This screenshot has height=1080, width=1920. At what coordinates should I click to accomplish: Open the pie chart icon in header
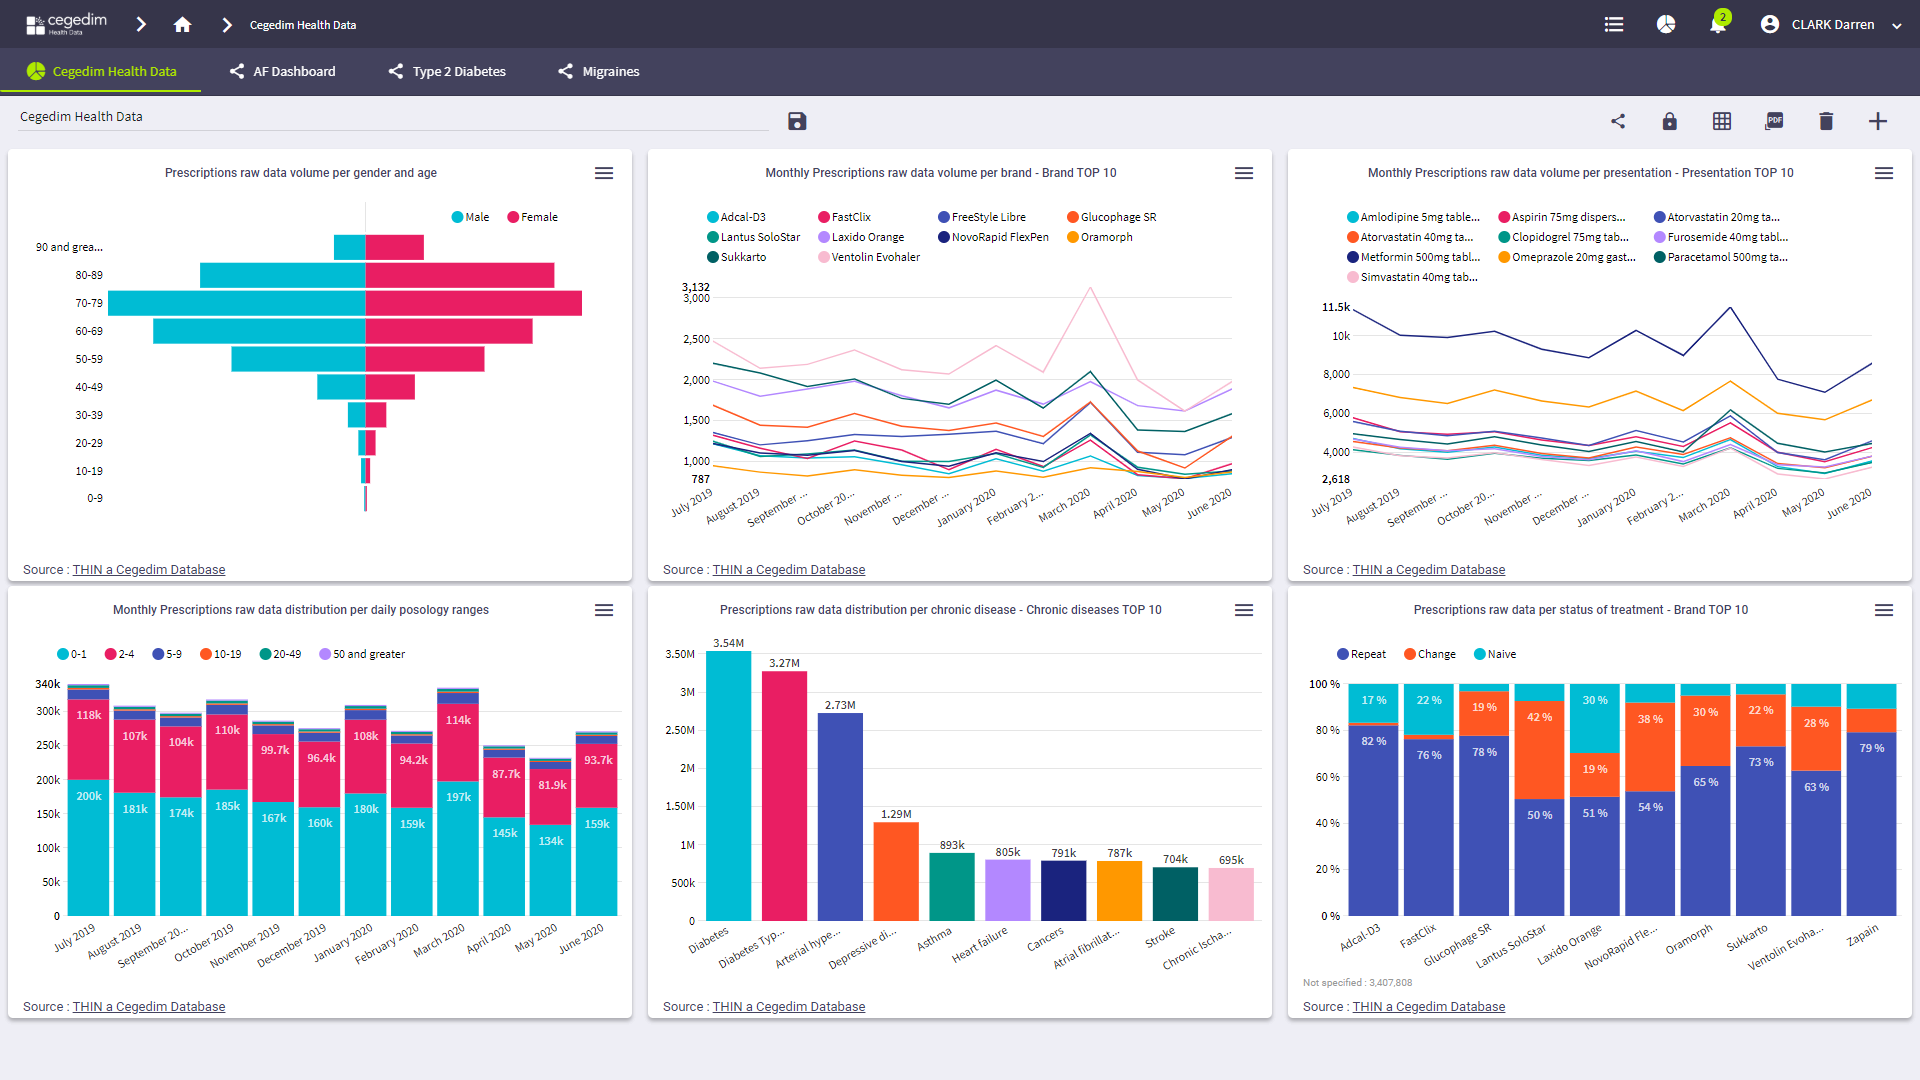coord(1666,24)
